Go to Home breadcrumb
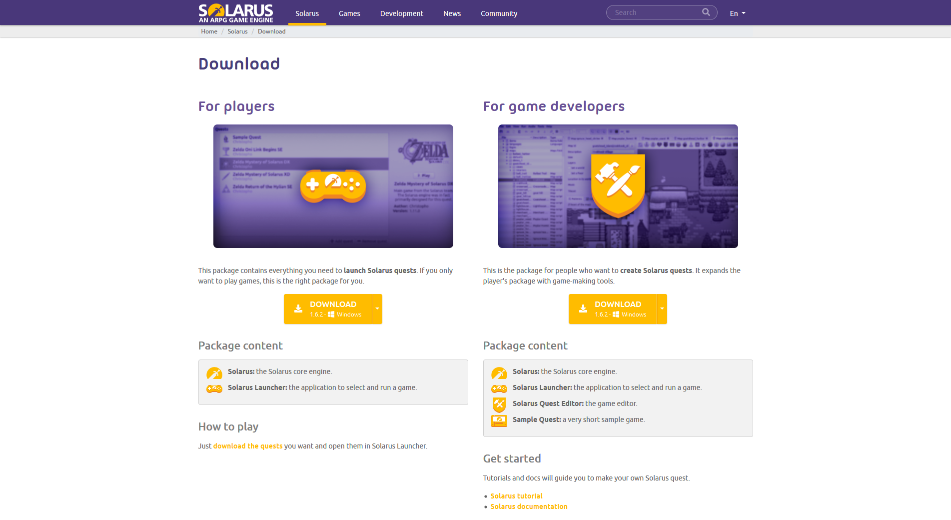 coord(209,32)
